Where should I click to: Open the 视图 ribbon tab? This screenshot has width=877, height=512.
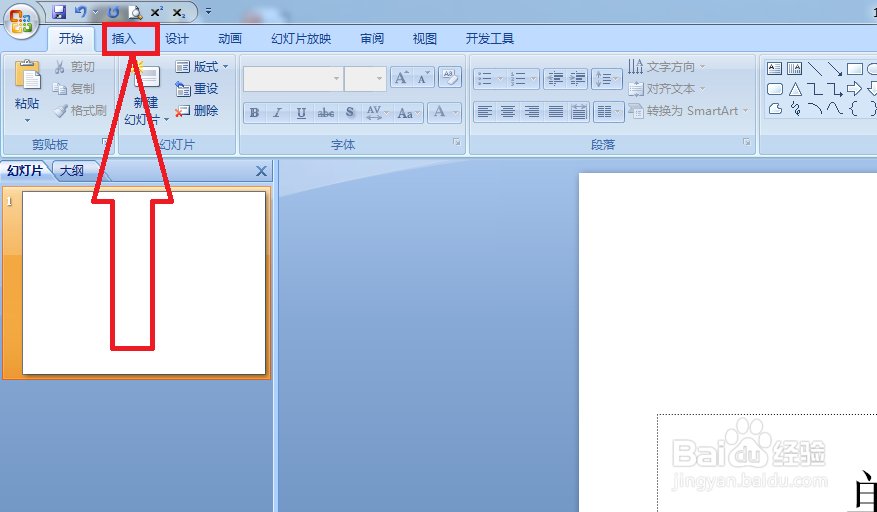pyautogui.click(x=425, y=39)
